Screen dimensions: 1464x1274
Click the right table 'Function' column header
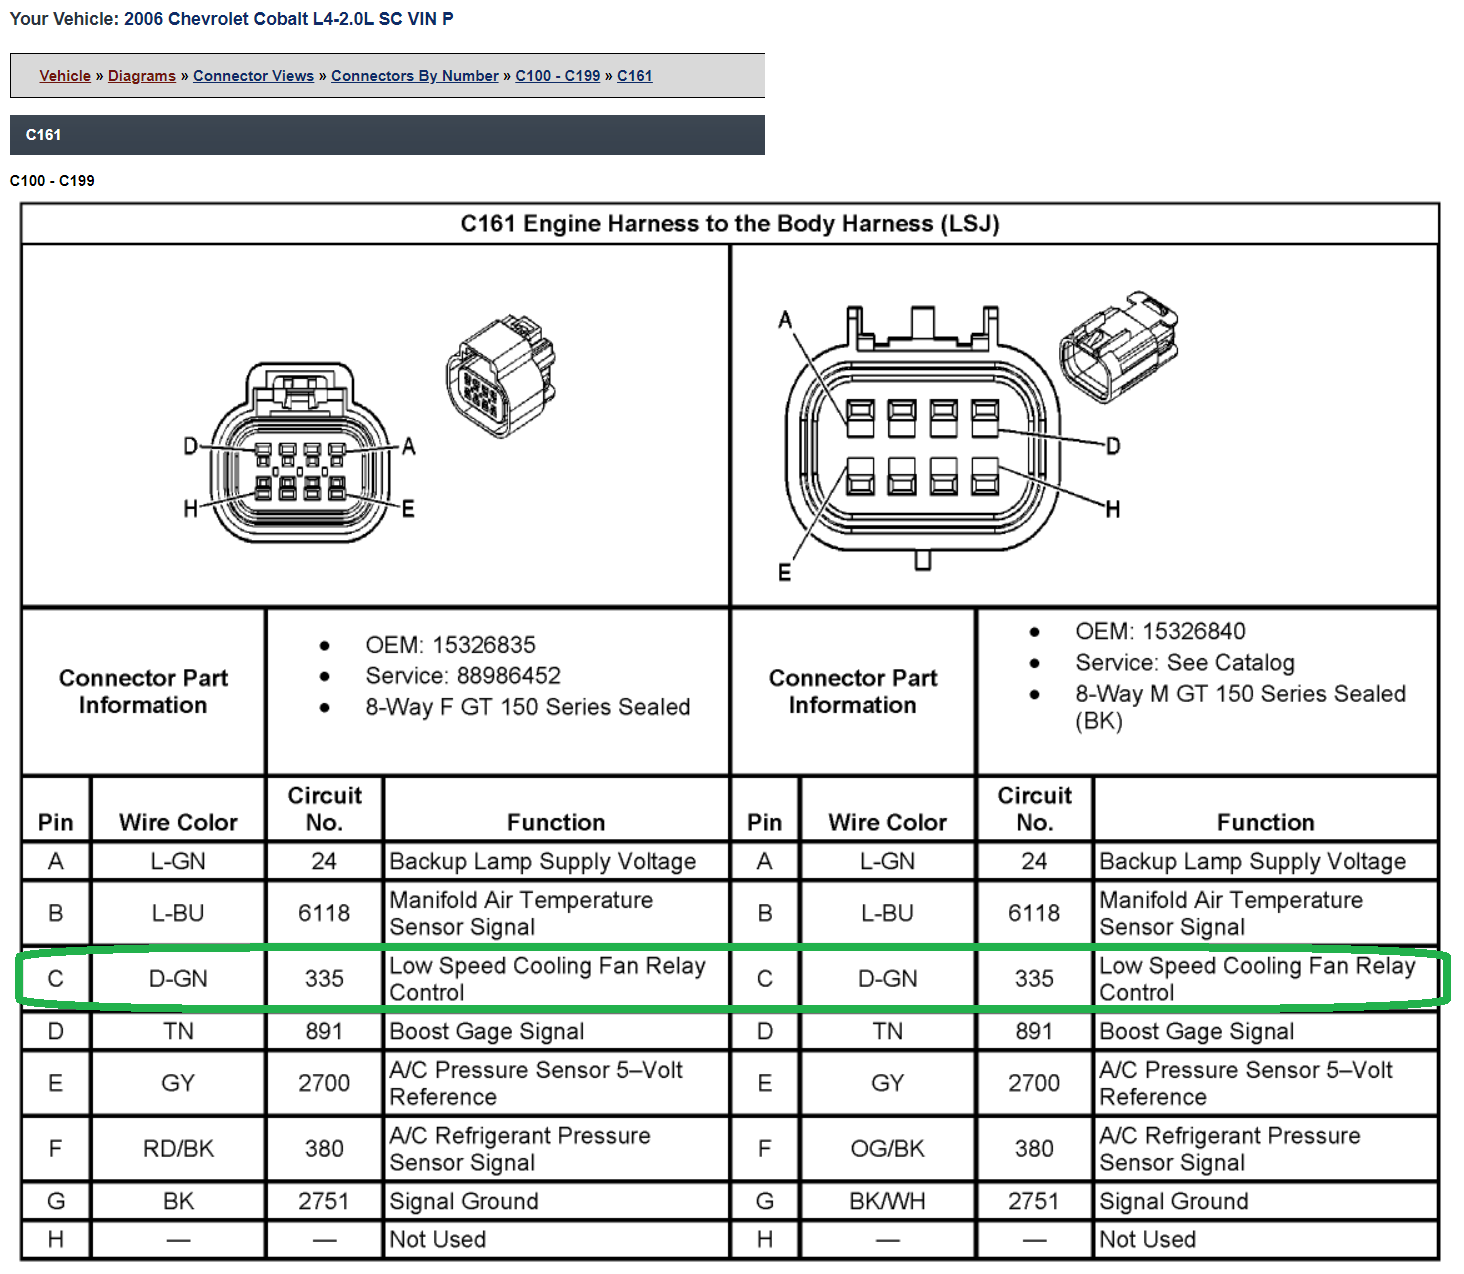(x=1266, y=822)
